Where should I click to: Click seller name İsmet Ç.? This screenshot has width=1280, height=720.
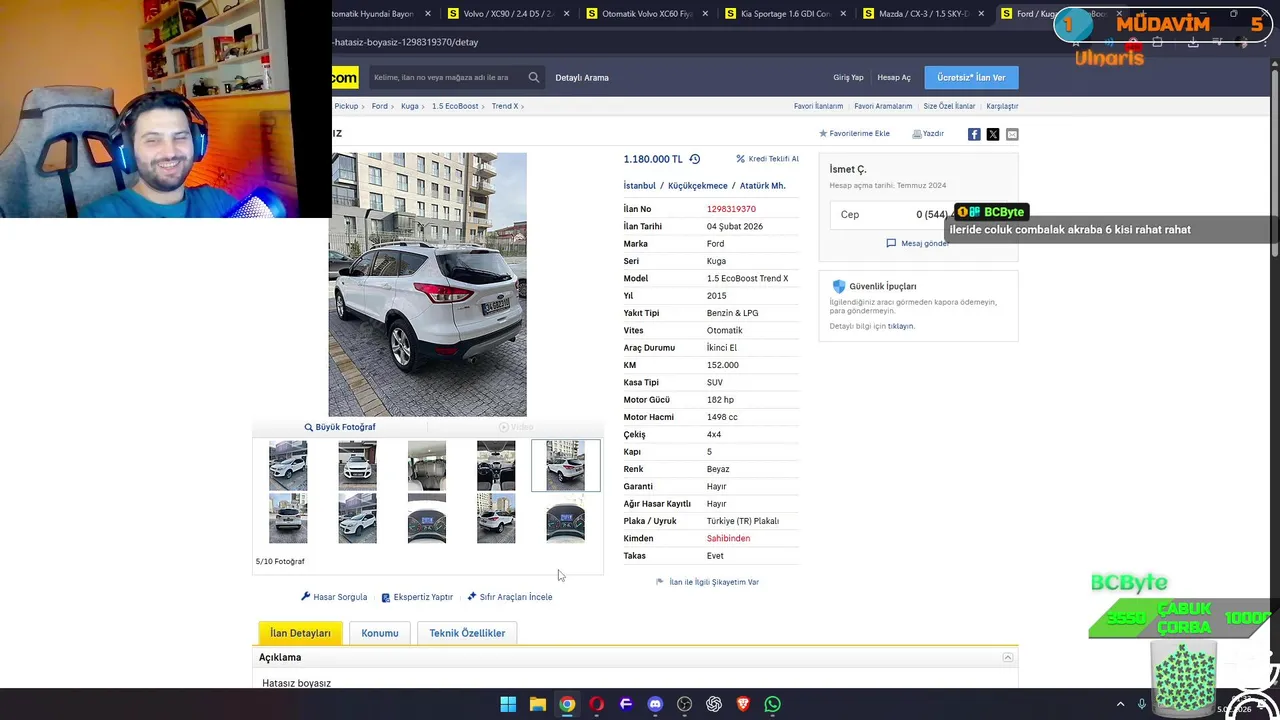click(848, 169)
